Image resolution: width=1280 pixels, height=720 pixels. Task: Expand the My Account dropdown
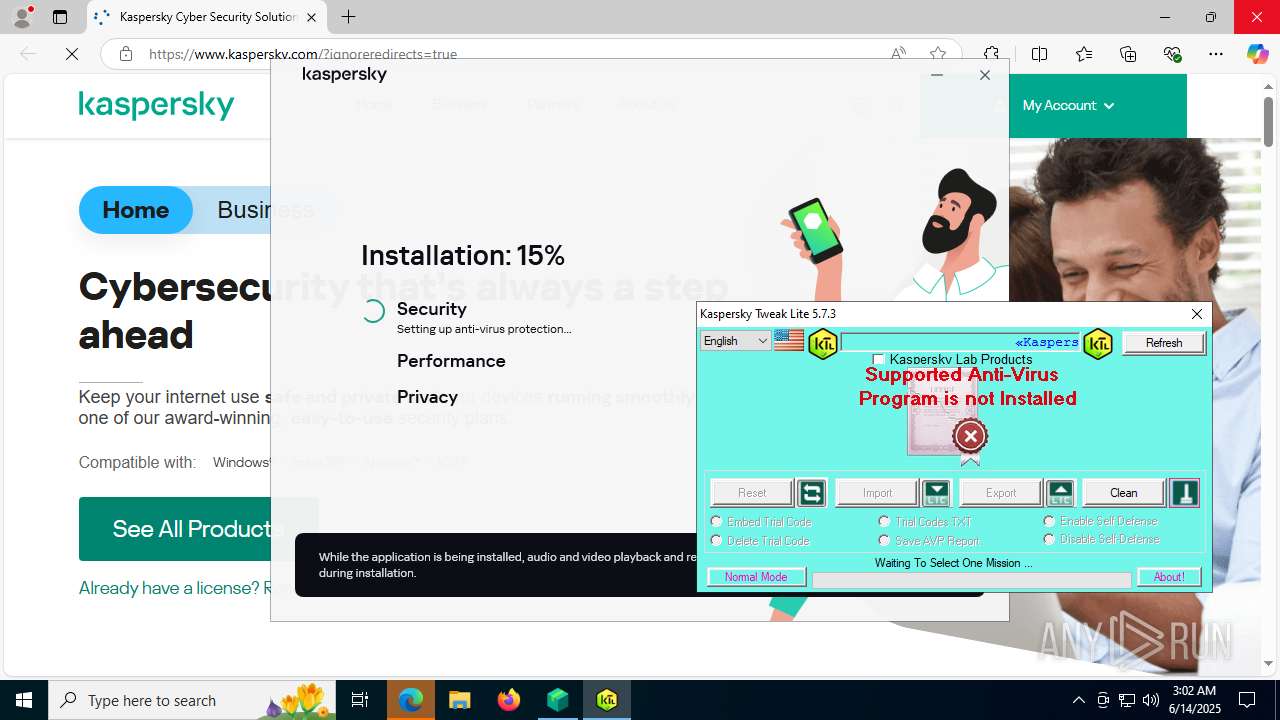(x=1068, y=105)
